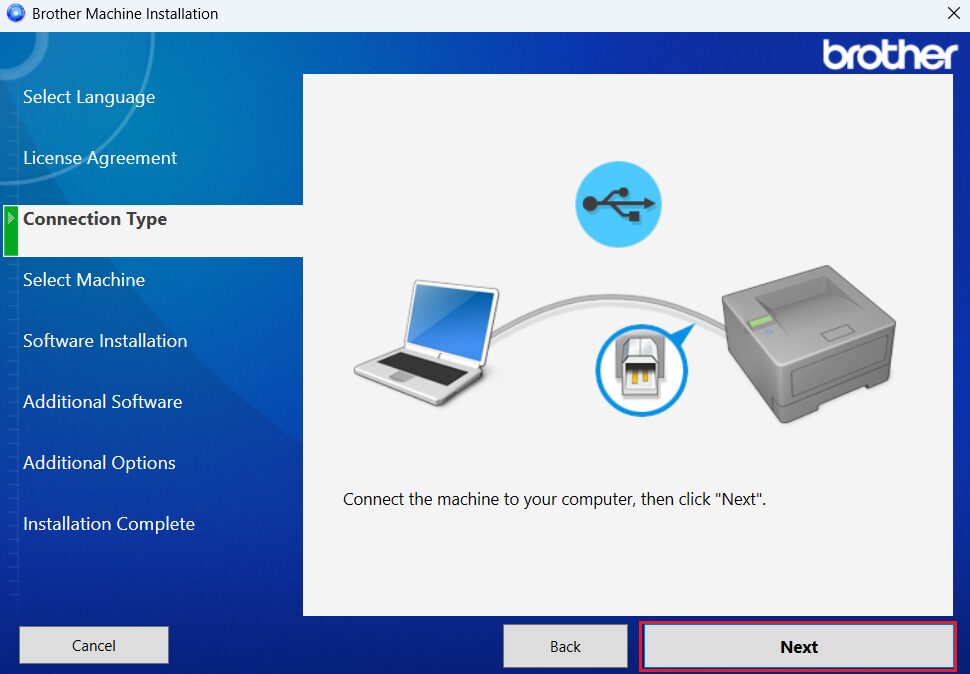Image resolution: width=970 pixels, height=674 pixels.
Task: Go to the License Agreement step
Action: (100, 158)
